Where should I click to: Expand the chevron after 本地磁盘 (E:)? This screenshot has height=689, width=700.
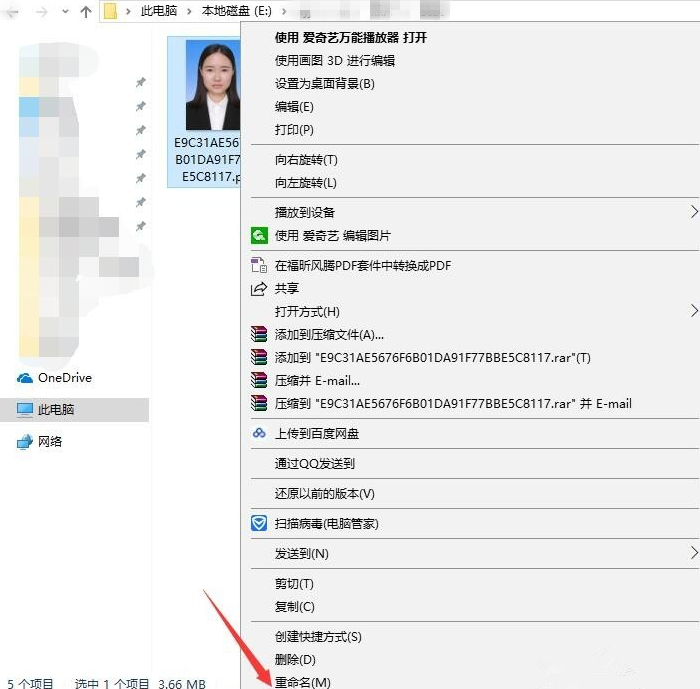click(284, 11)
